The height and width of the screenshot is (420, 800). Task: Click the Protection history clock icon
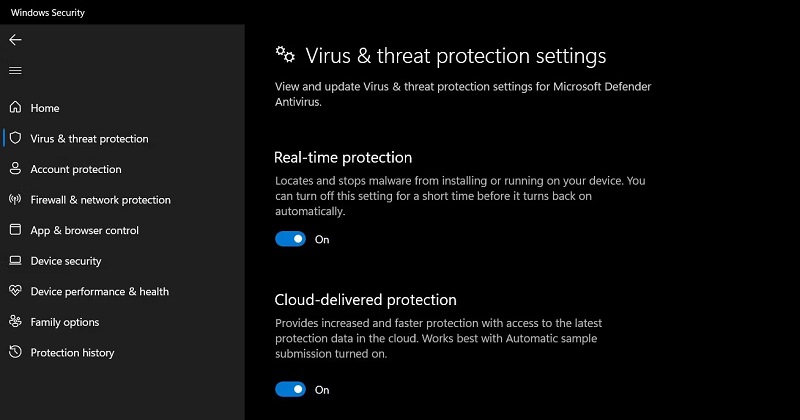(15, 353)
